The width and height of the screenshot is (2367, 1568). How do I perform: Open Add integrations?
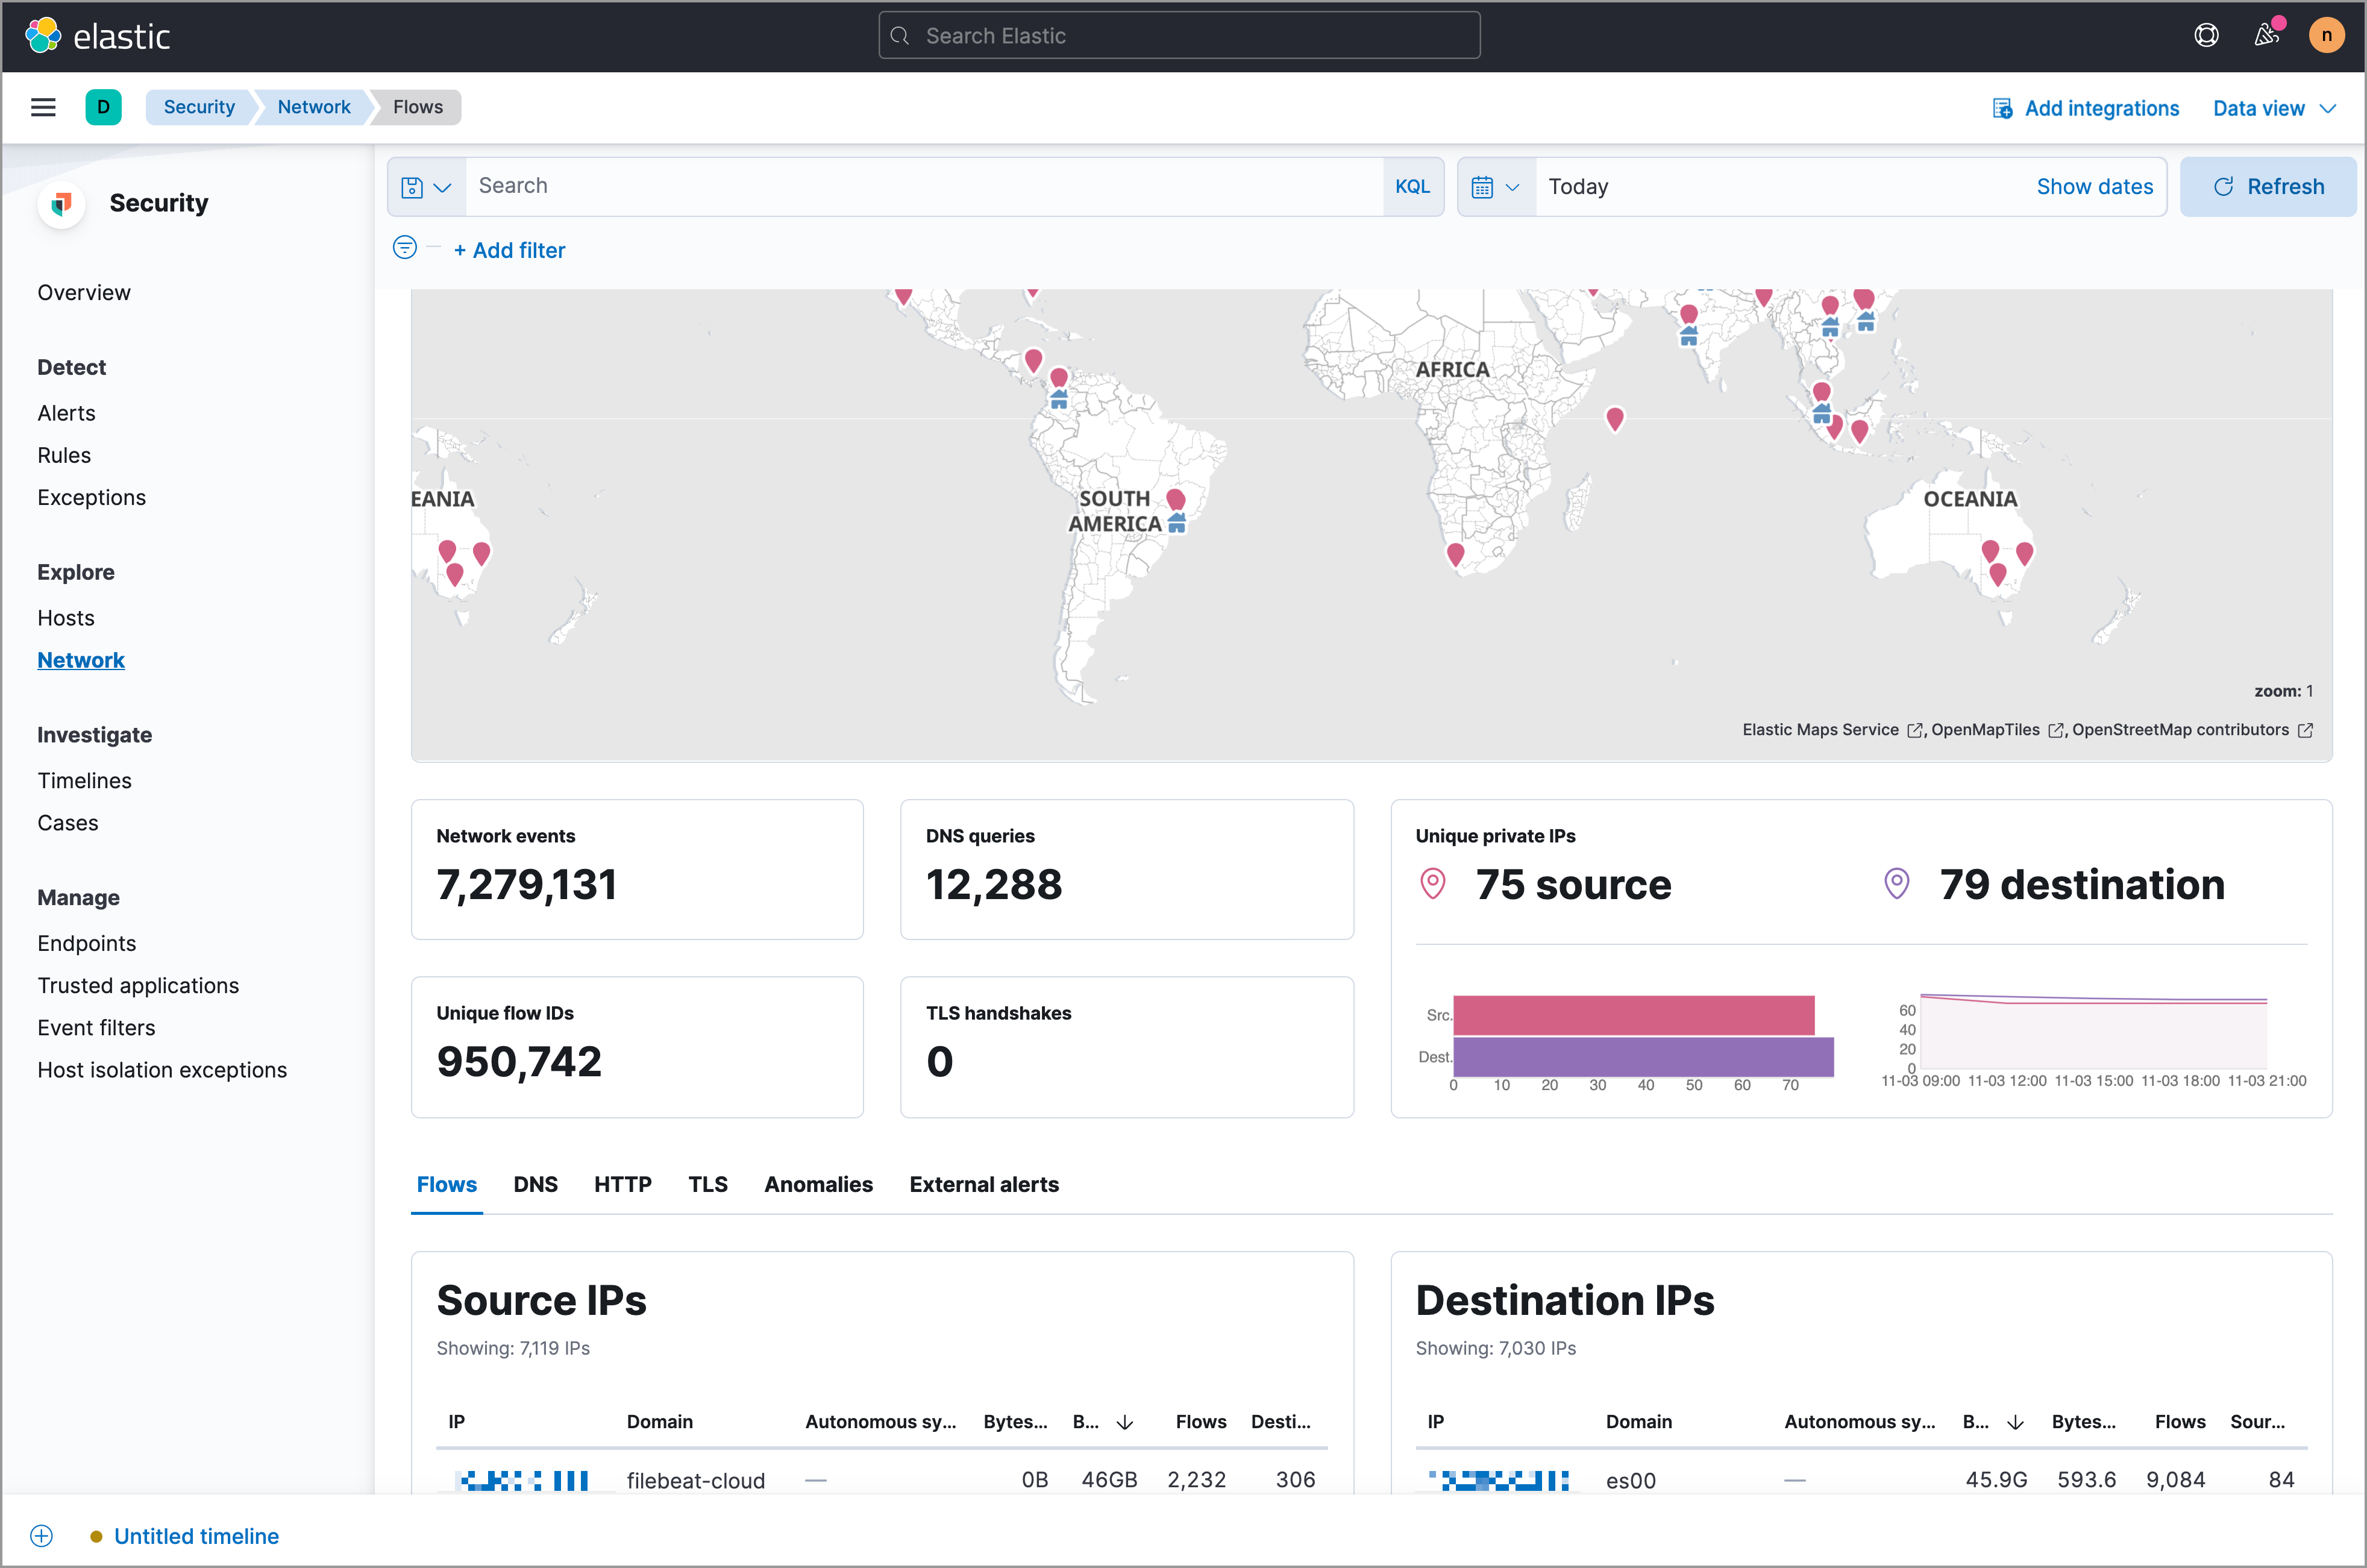pyautogui.click(x=2086, y=108)
